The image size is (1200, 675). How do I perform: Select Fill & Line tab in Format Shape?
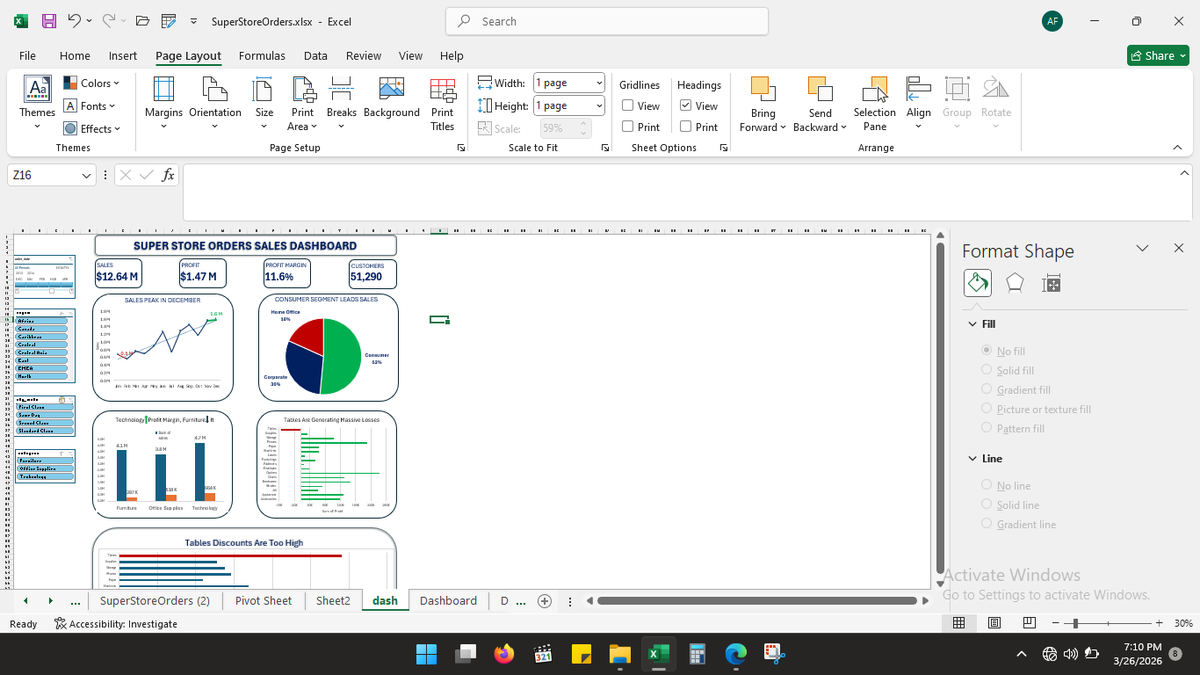pyautogui.click(x=977, y=285)
